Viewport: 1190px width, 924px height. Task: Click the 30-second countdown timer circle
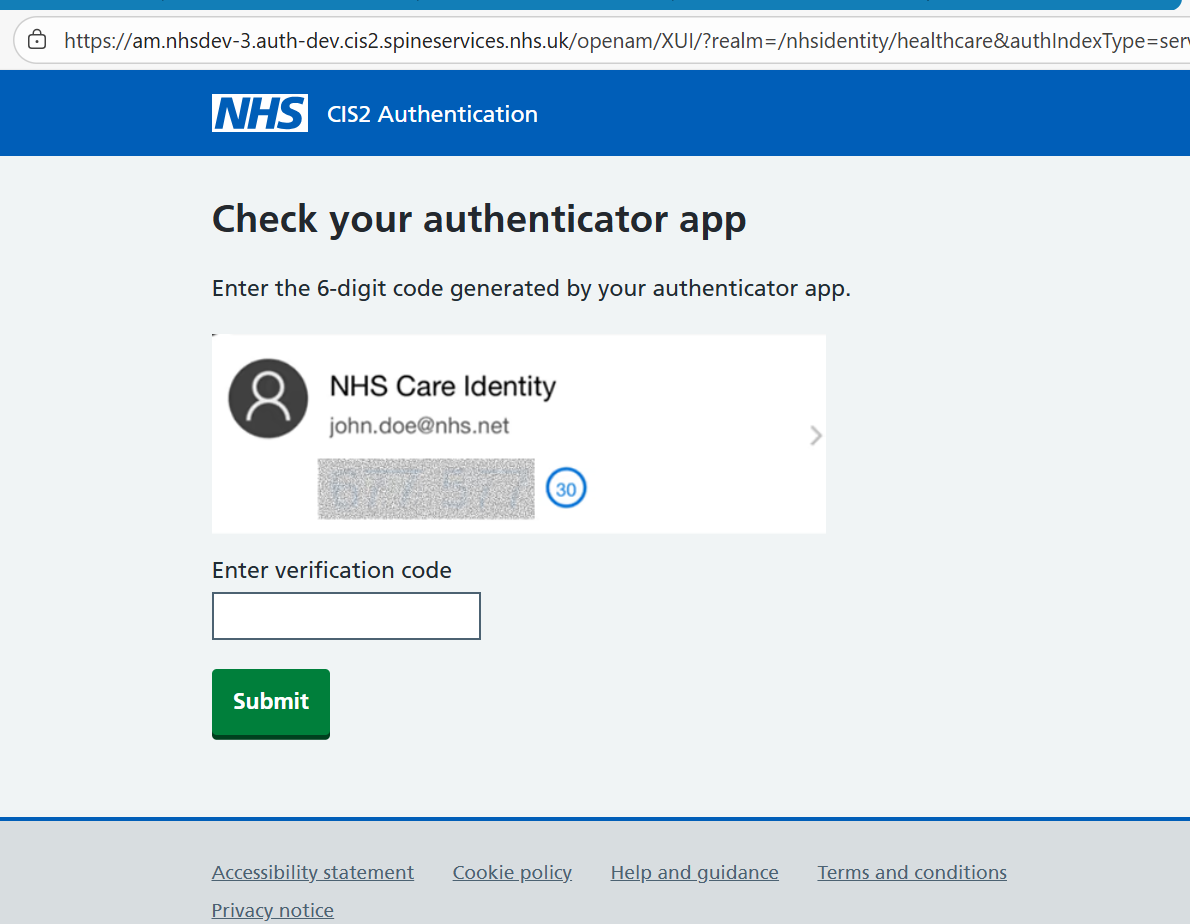(566, 489)
